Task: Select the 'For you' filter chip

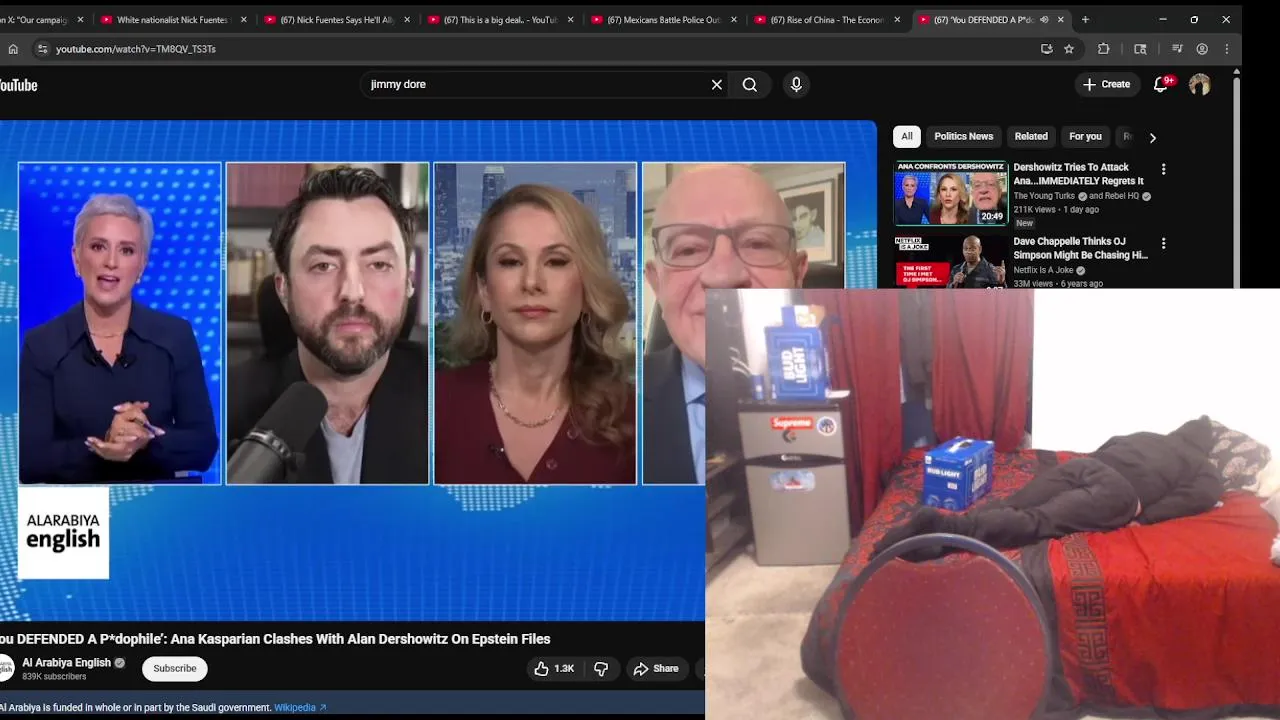Action: point(1085,137)
